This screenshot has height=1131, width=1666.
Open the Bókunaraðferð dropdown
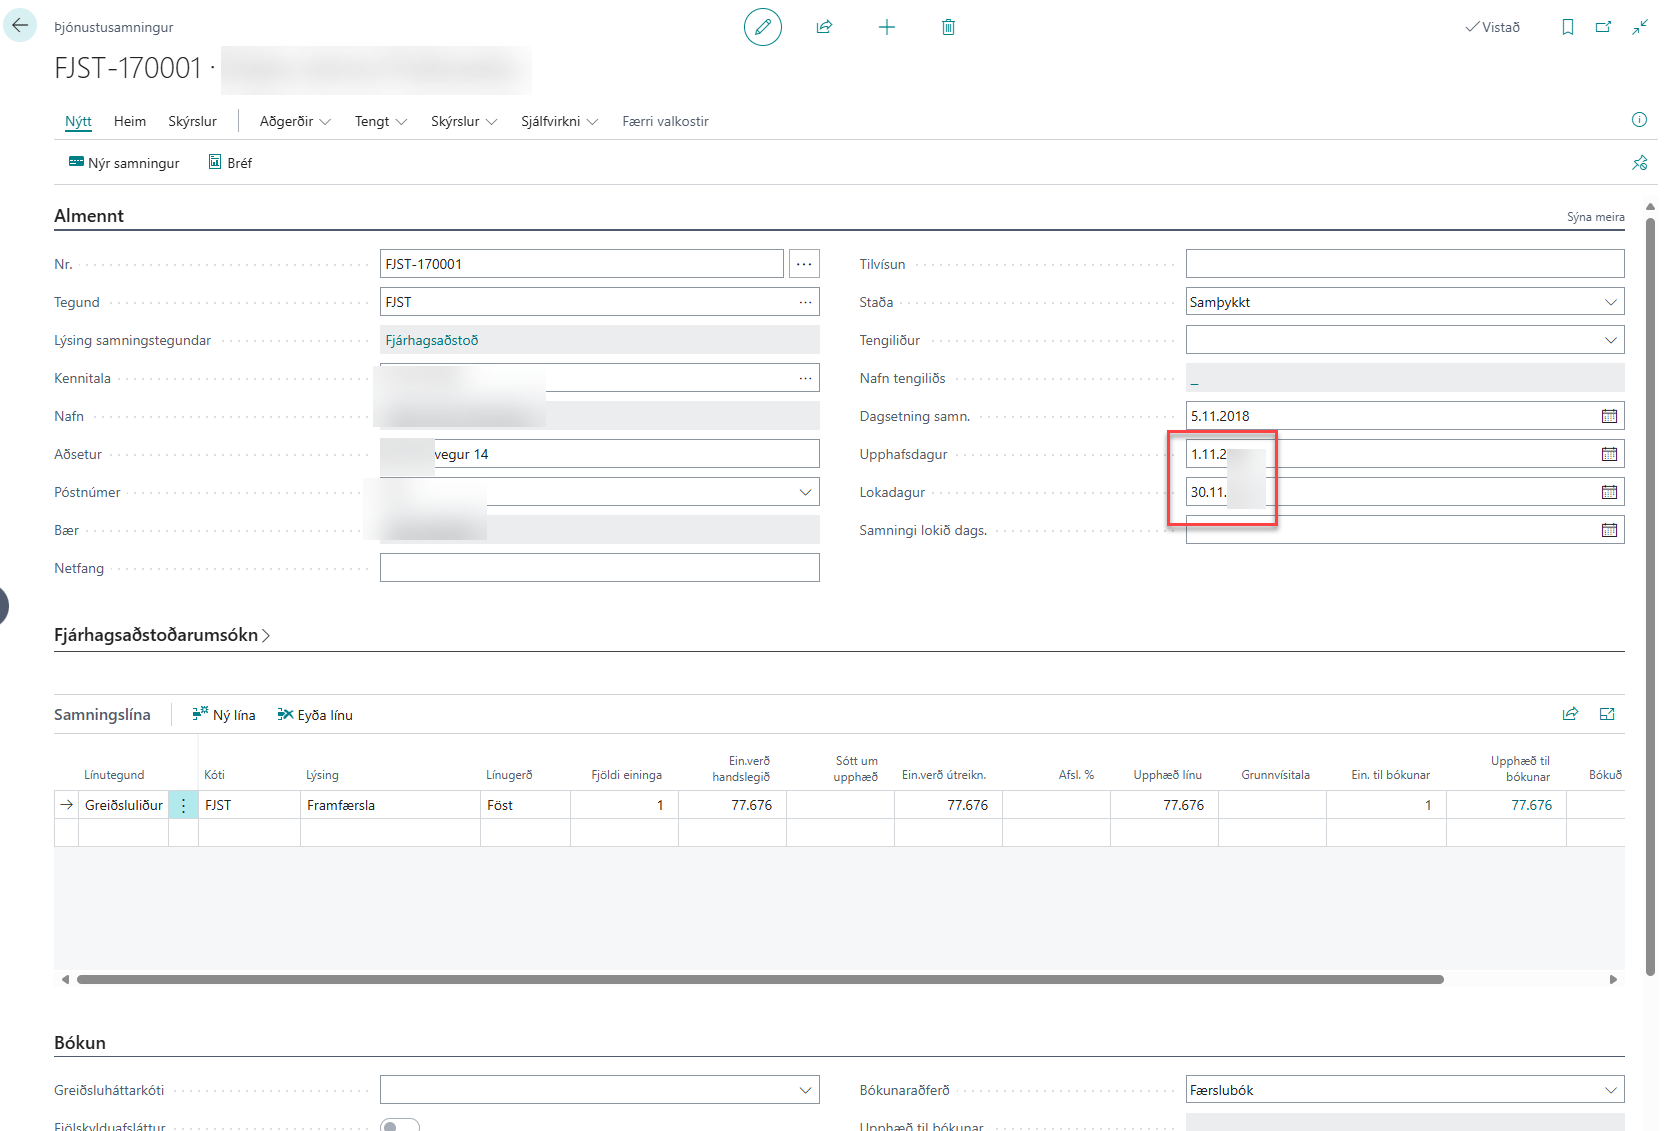click(1404, 1090)
